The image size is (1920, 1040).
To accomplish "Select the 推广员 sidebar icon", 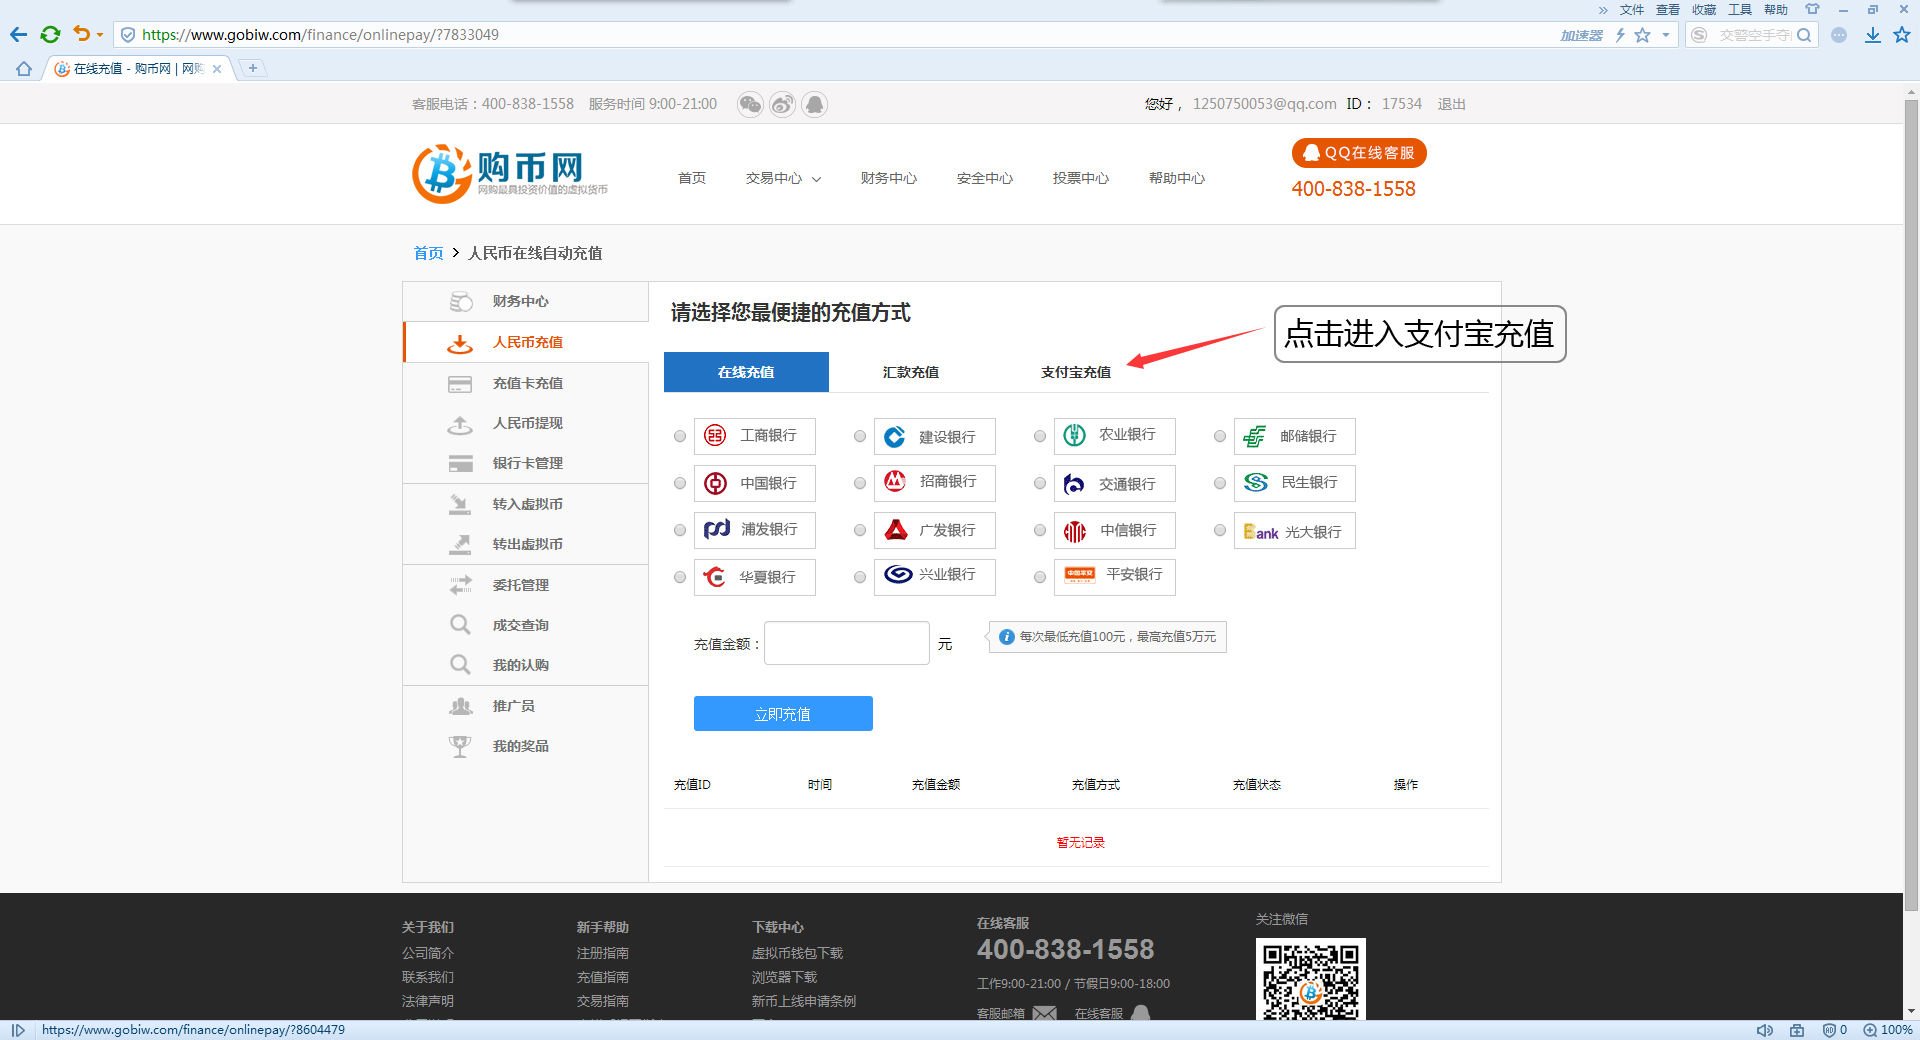I will click(x=460, y=705).
